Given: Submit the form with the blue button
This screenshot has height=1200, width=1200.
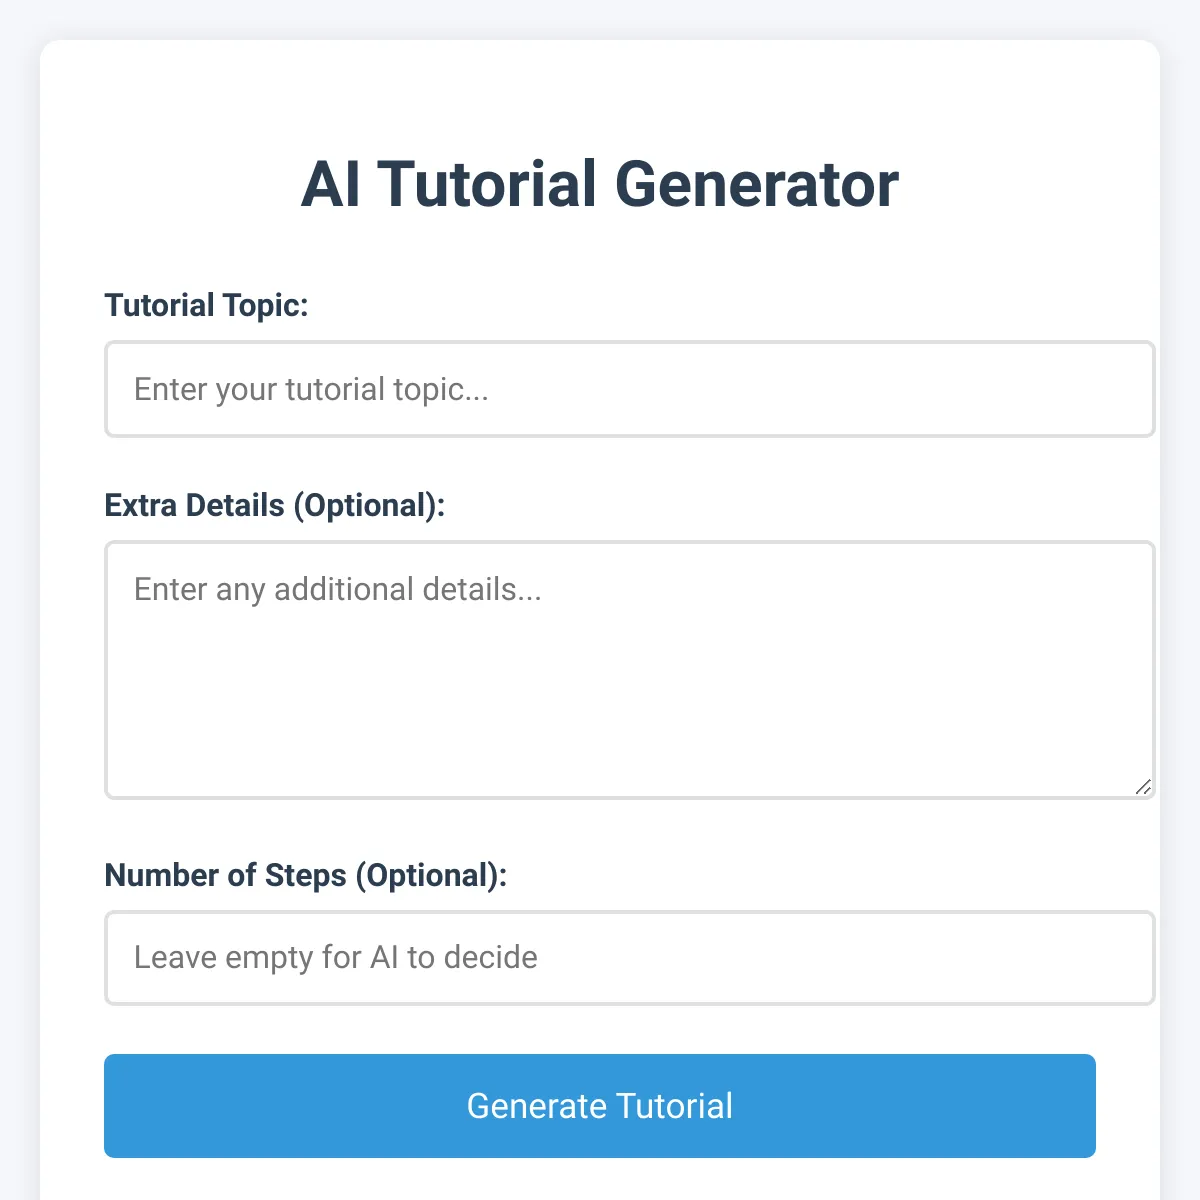Looking at the screenshot, I should point(600,1106).
